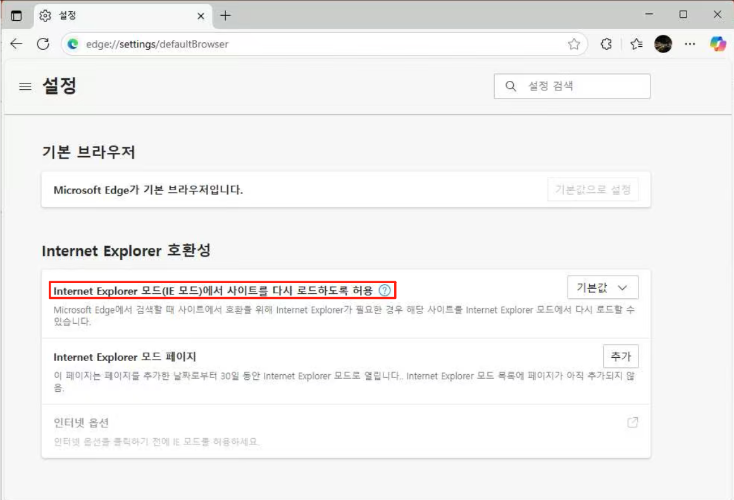The height and width of the screenshot is (500, 734).
Task: Select the 설정 browser tab
Action: tap(123, 16)
